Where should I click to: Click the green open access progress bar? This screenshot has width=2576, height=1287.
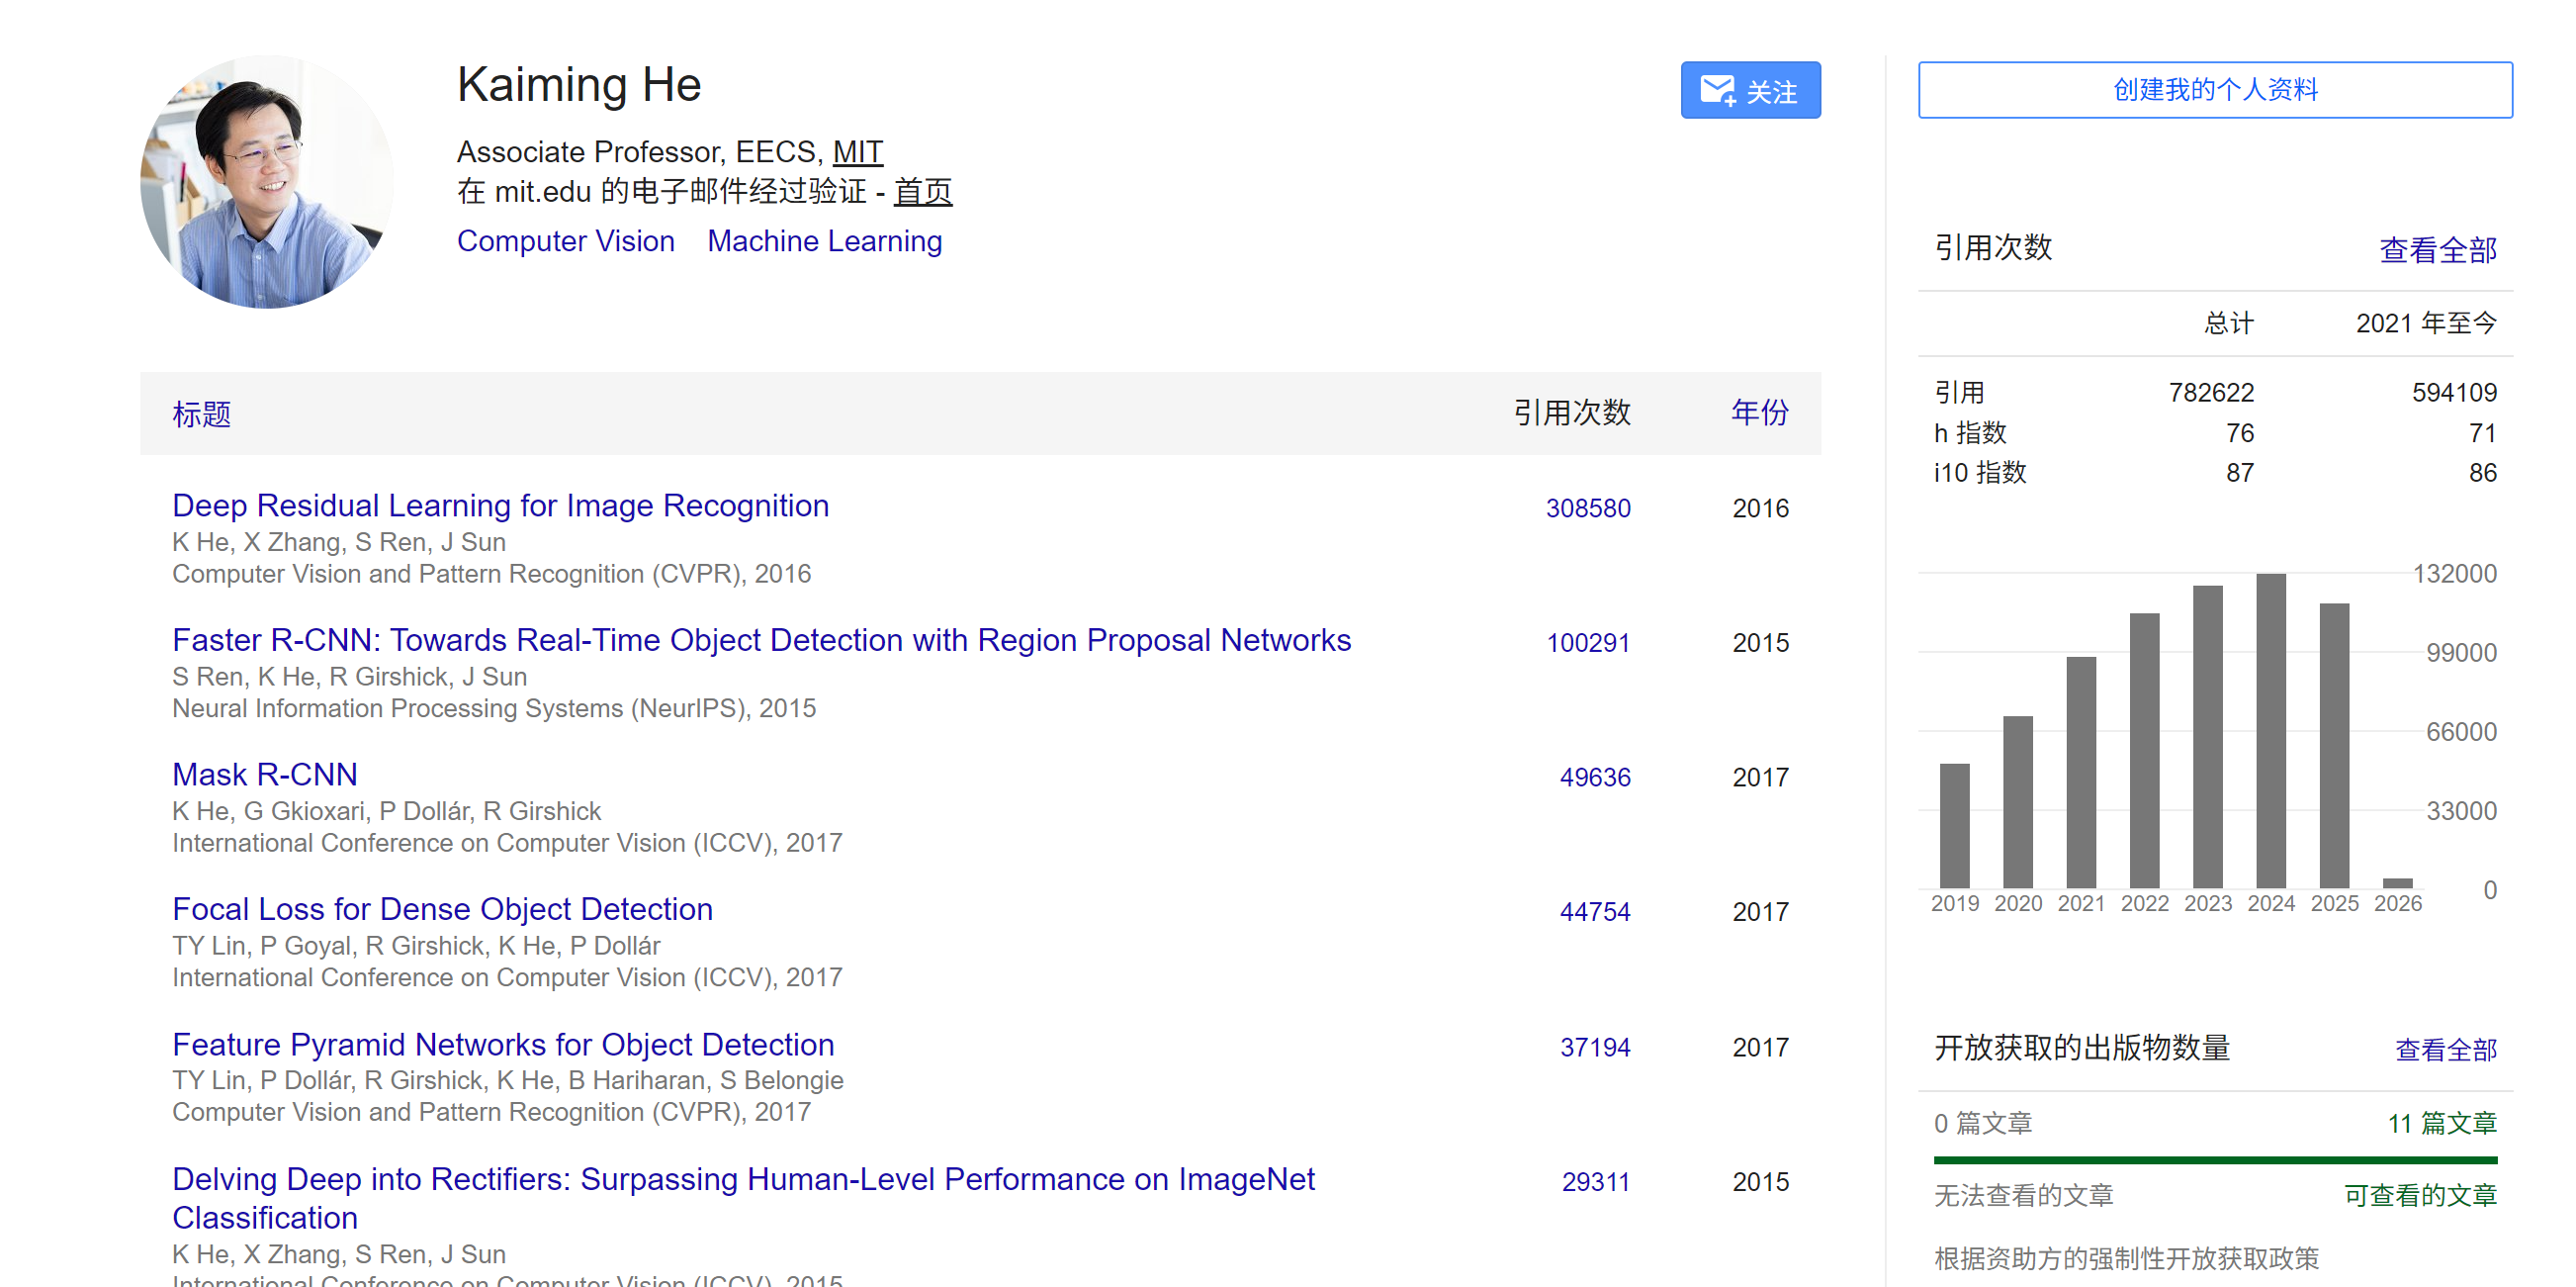2214,1160
